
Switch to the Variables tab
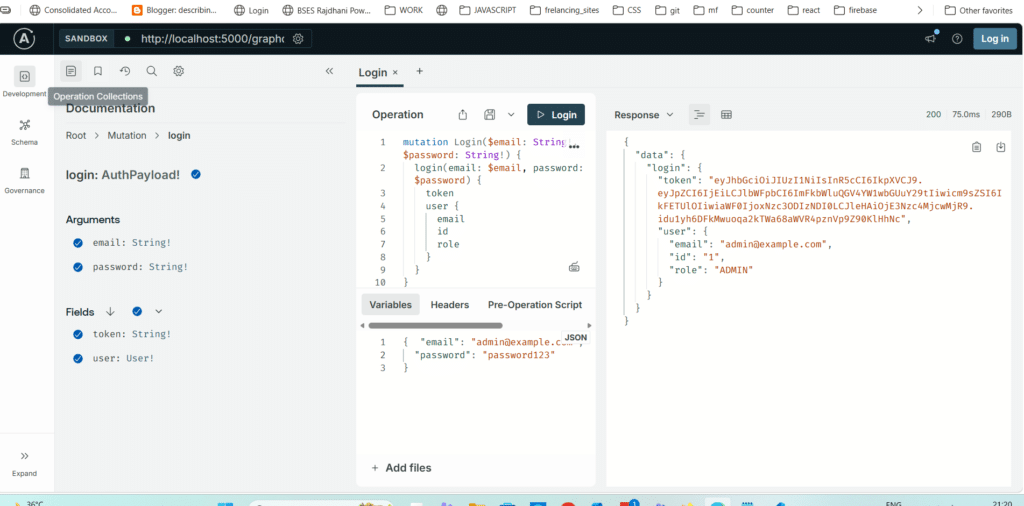tap(391, 305)
